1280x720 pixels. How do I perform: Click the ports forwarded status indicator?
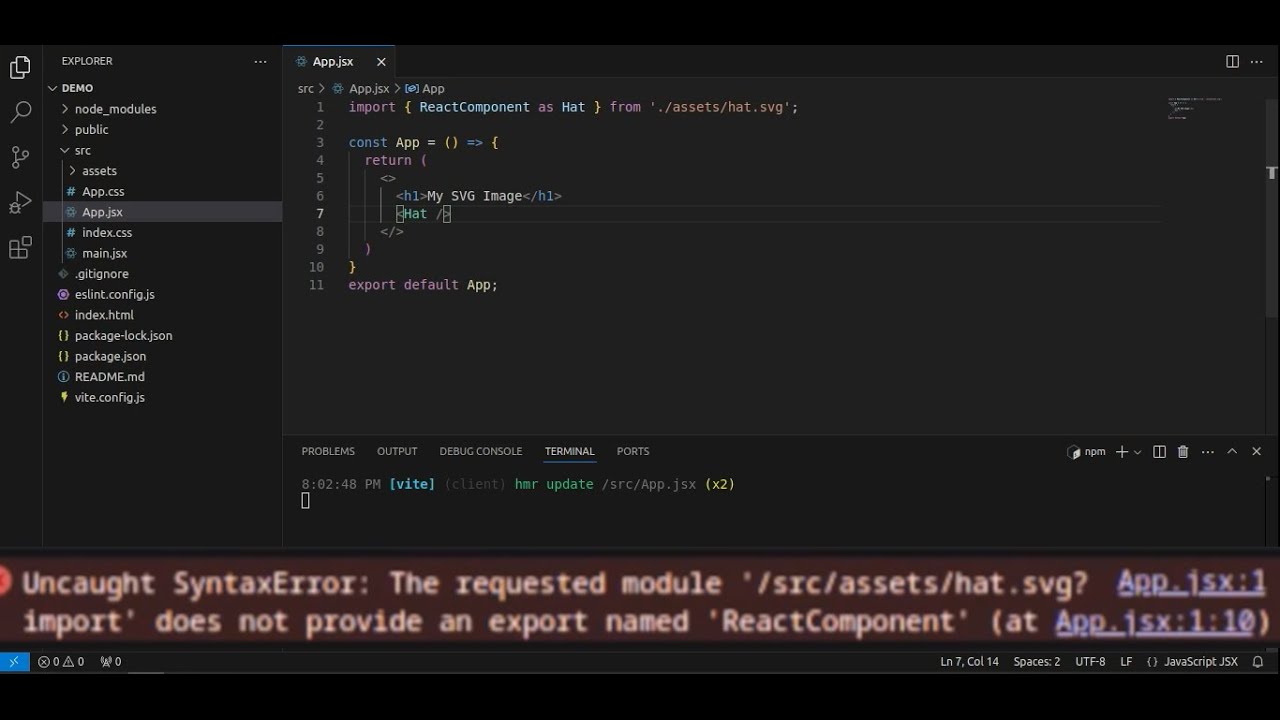coord(111,661)
